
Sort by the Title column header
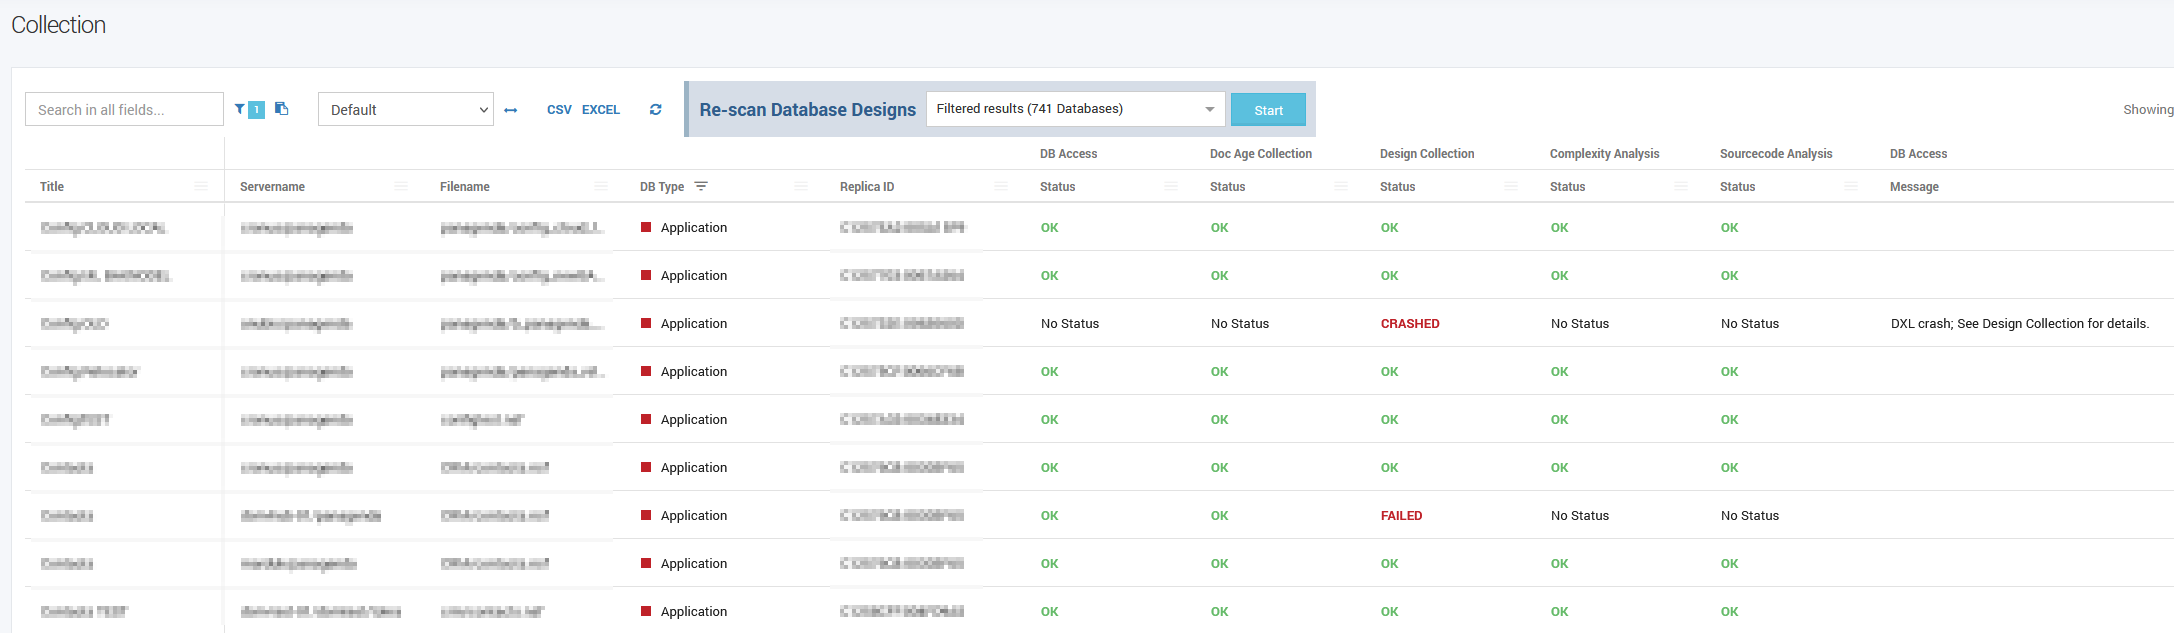click(x=52, y=187)
